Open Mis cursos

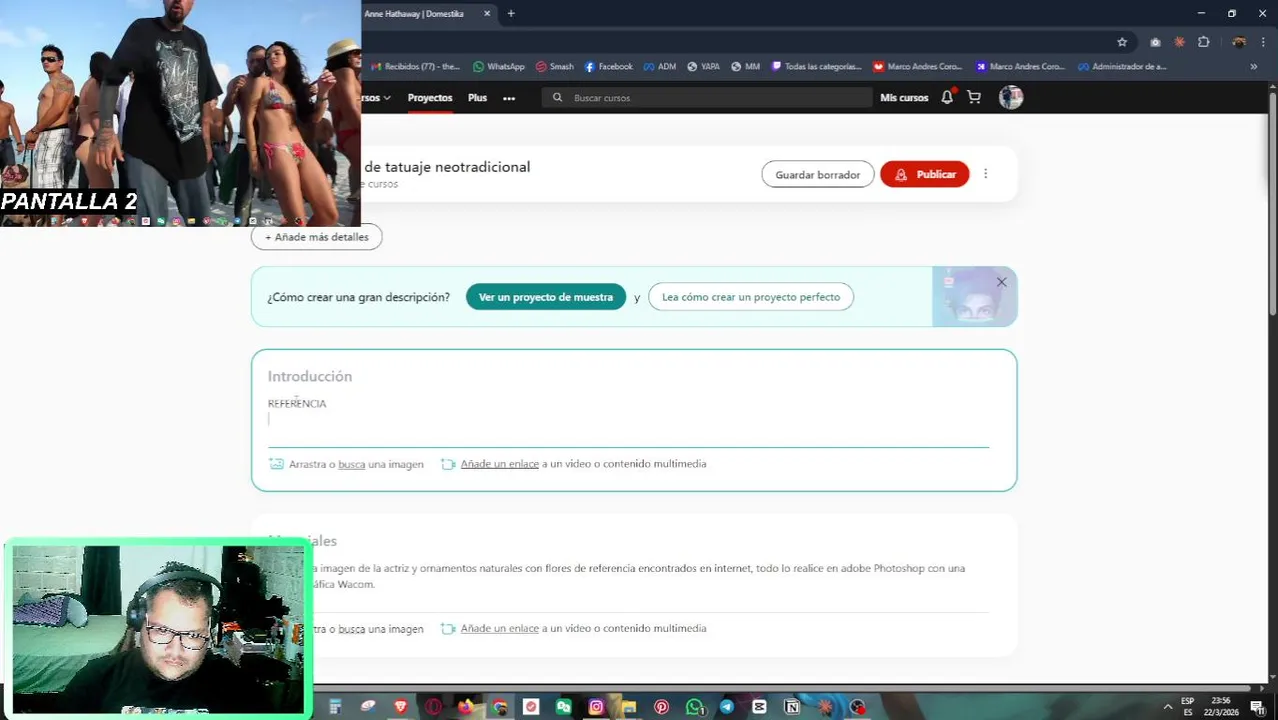point(904,98)
